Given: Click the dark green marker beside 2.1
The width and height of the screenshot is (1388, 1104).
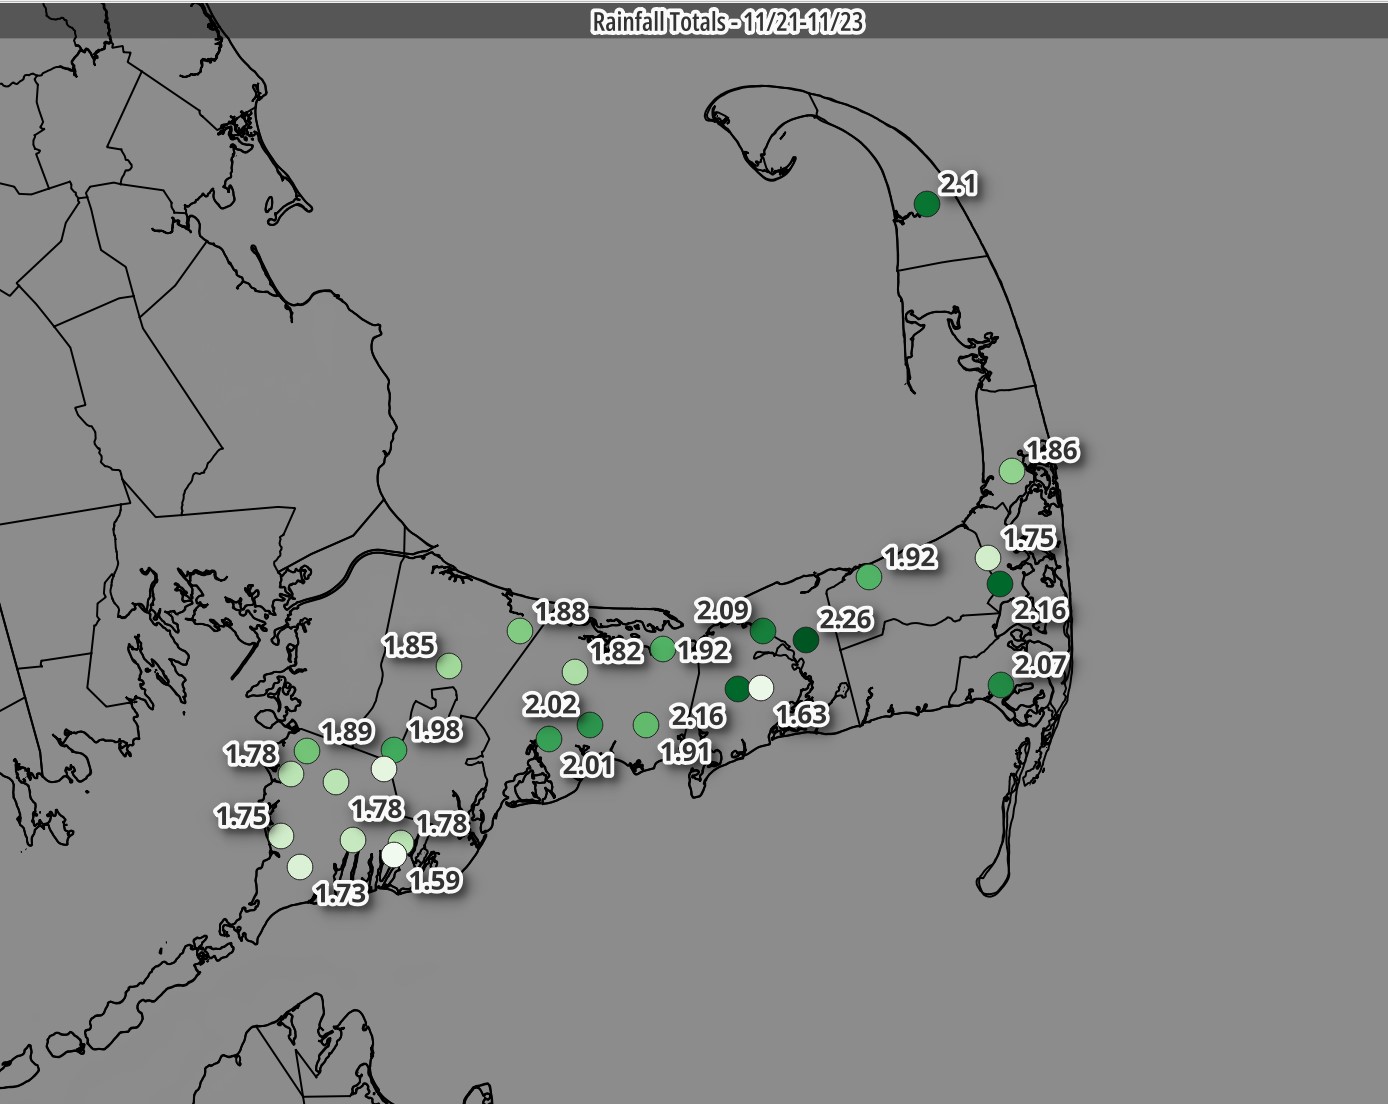Looking at the screenshot, I should click(926, 203).
